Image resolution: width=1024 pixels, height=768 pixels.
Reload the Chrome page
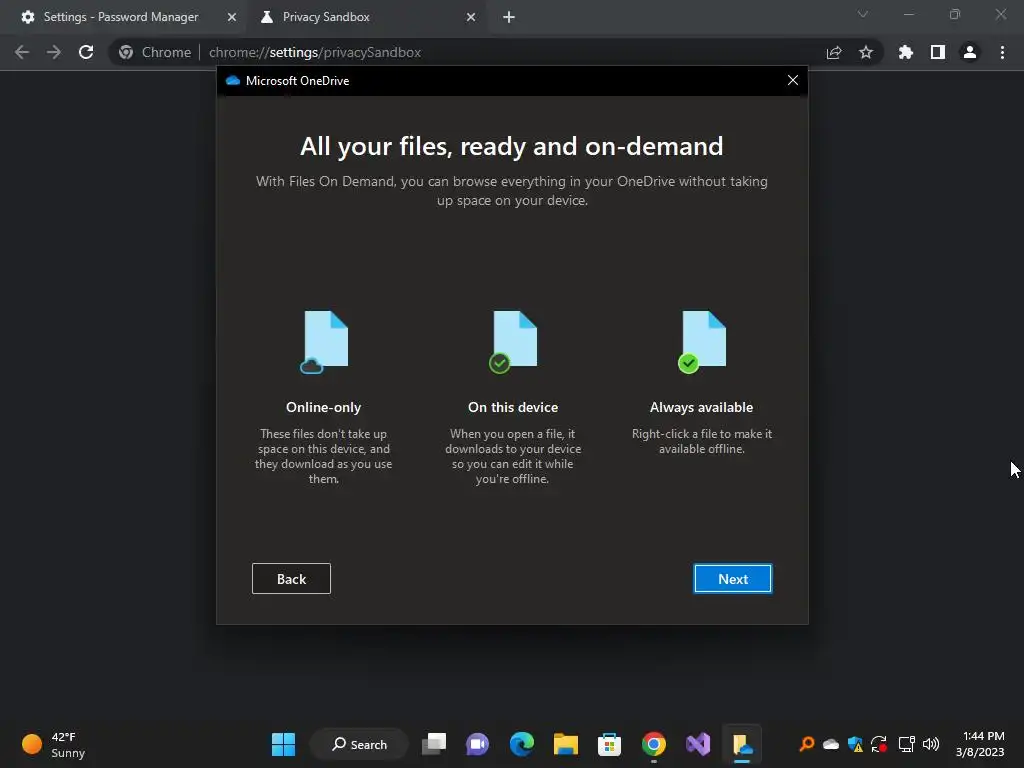click(86, 52)
